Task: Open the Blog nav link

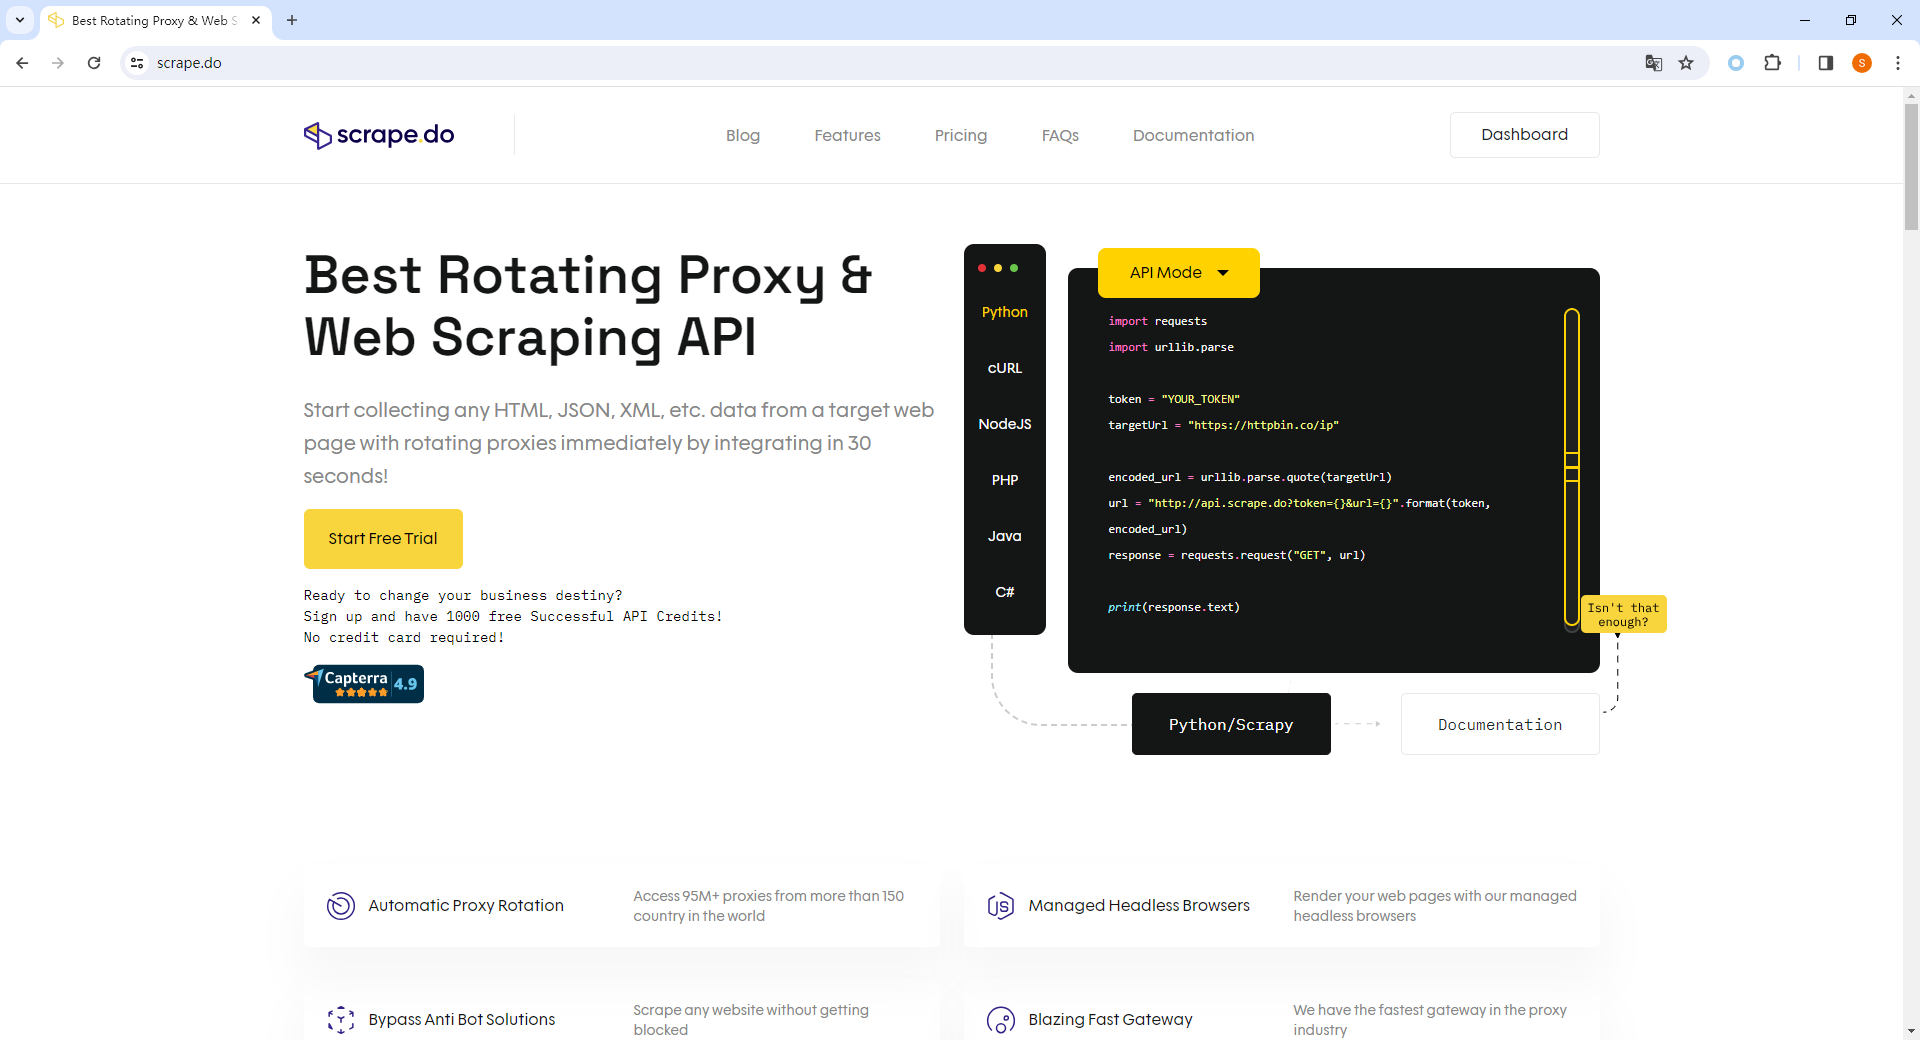Action: [743, 135]
